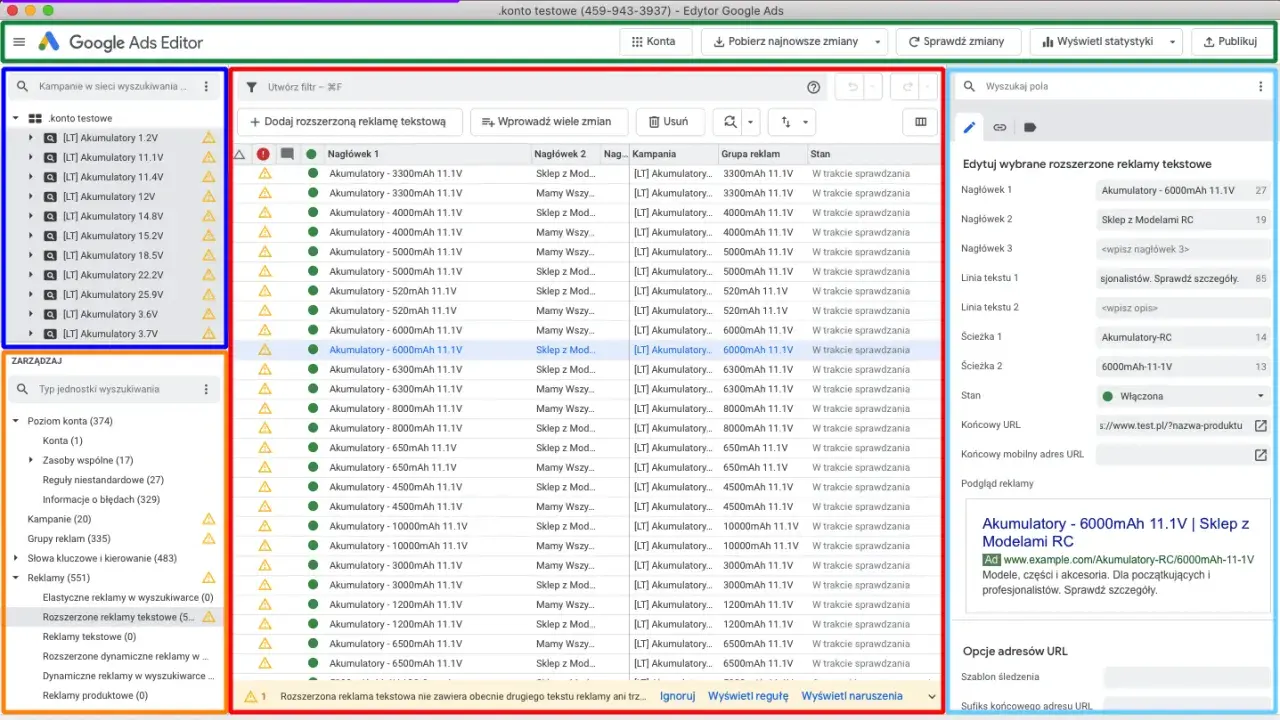Screen dimensions: 1280x720
Task: Switch to the link URL tab
Action: [x=1000, y=127]
